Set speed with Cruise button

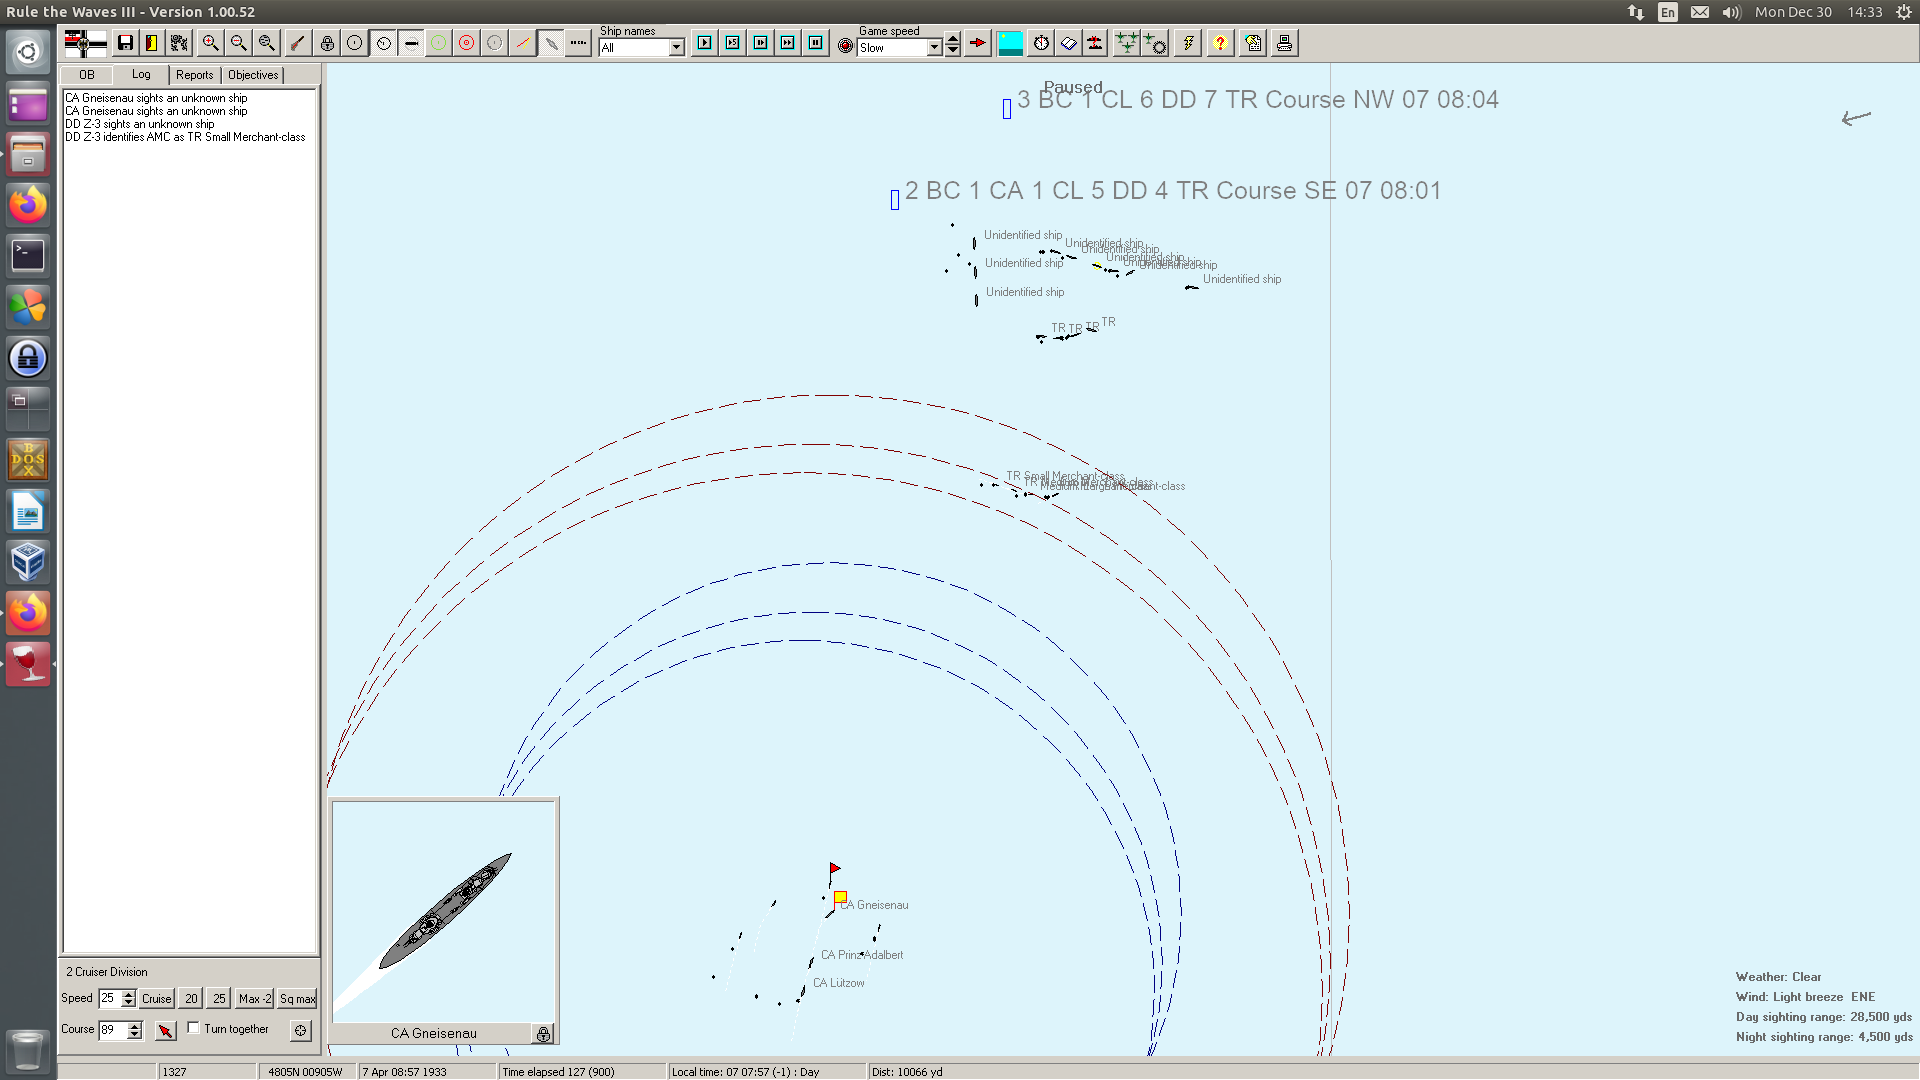tap(157, 998)
